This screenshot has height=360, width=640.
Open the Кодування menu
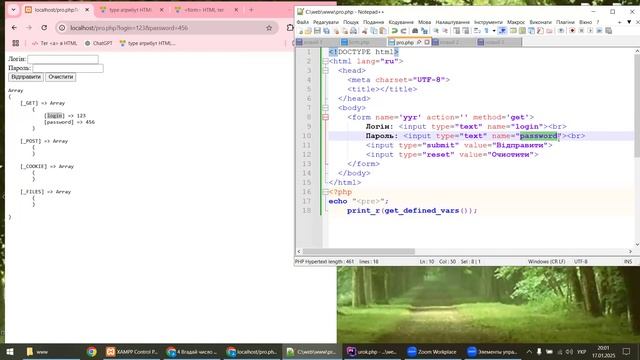pos(401,22)
